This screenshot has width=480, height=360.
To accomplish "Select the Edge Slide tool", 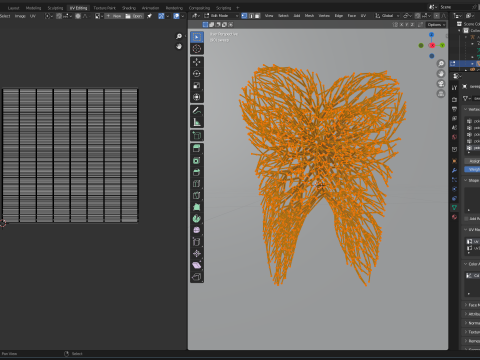I will pos(197,242).
